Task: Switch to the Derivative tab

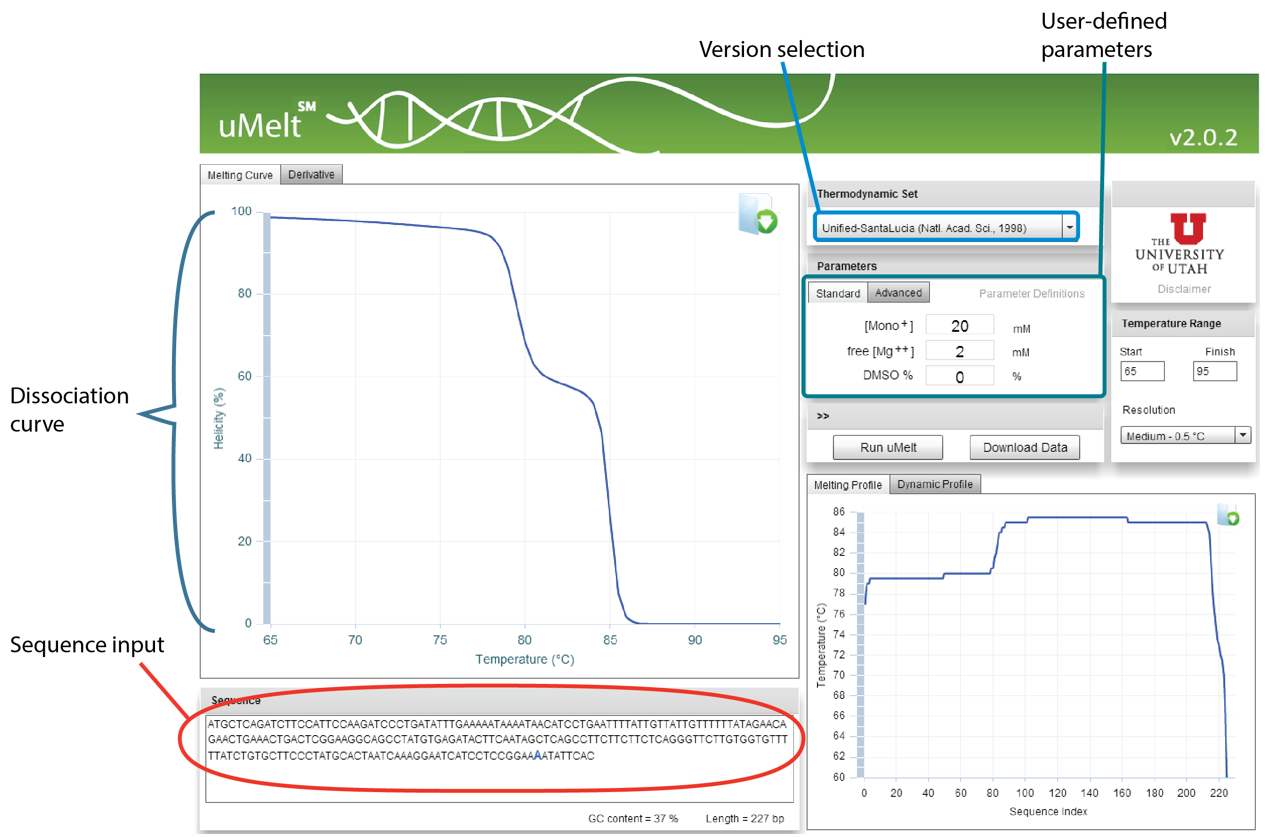Action: pyautogui.click(x=312, y=174)
